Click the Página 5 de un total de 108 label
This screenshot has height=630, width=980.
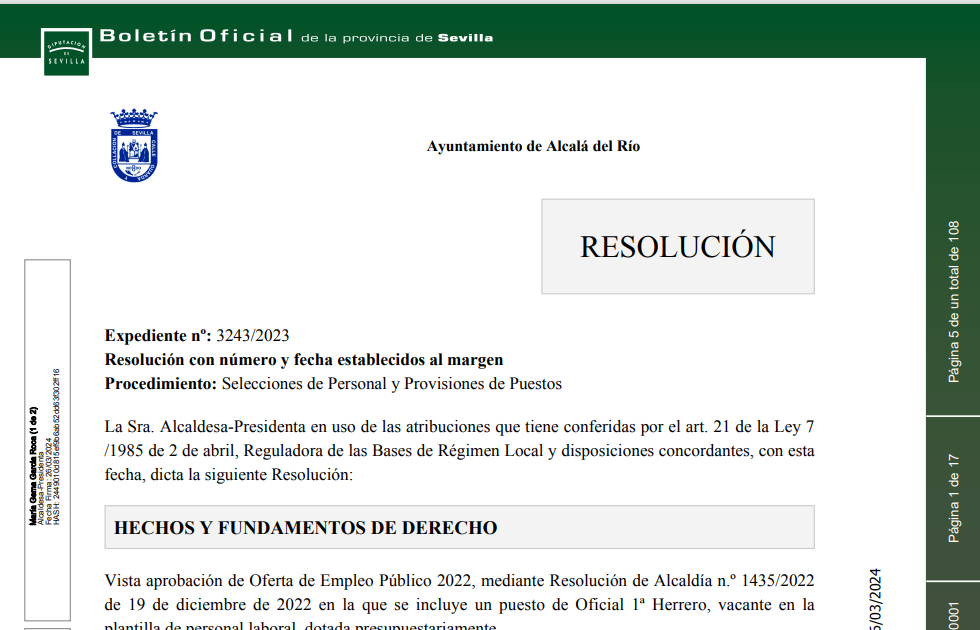[x=953, y=301]
